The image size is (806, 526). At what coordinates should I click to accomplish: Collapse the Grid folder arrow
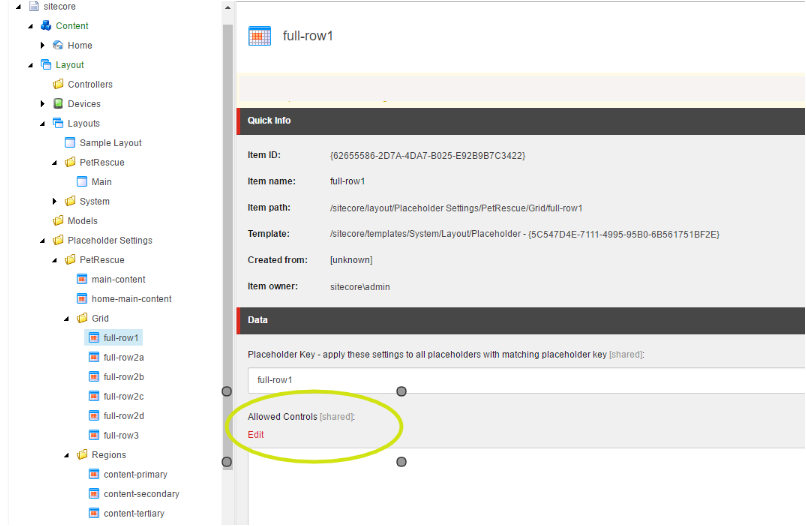point(66,319)
